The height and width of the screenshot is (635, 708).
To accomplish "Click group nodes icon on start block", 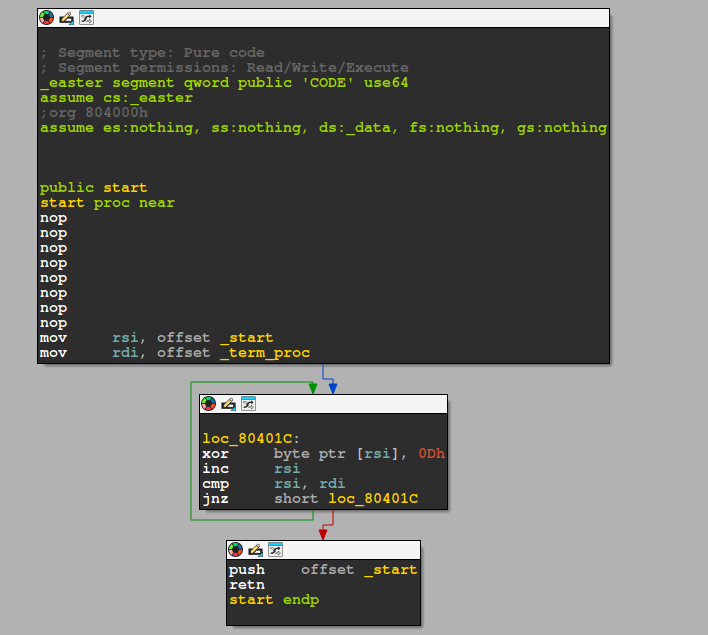I will 86,18.
